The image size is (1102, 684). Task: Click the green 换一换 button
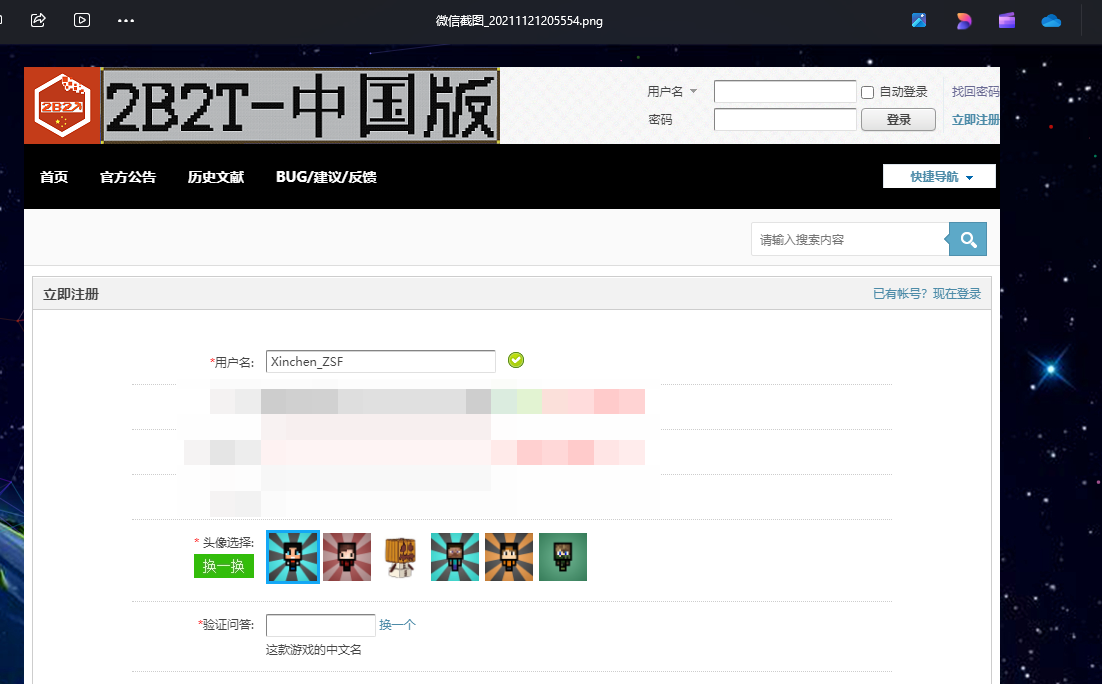[223, 566]
